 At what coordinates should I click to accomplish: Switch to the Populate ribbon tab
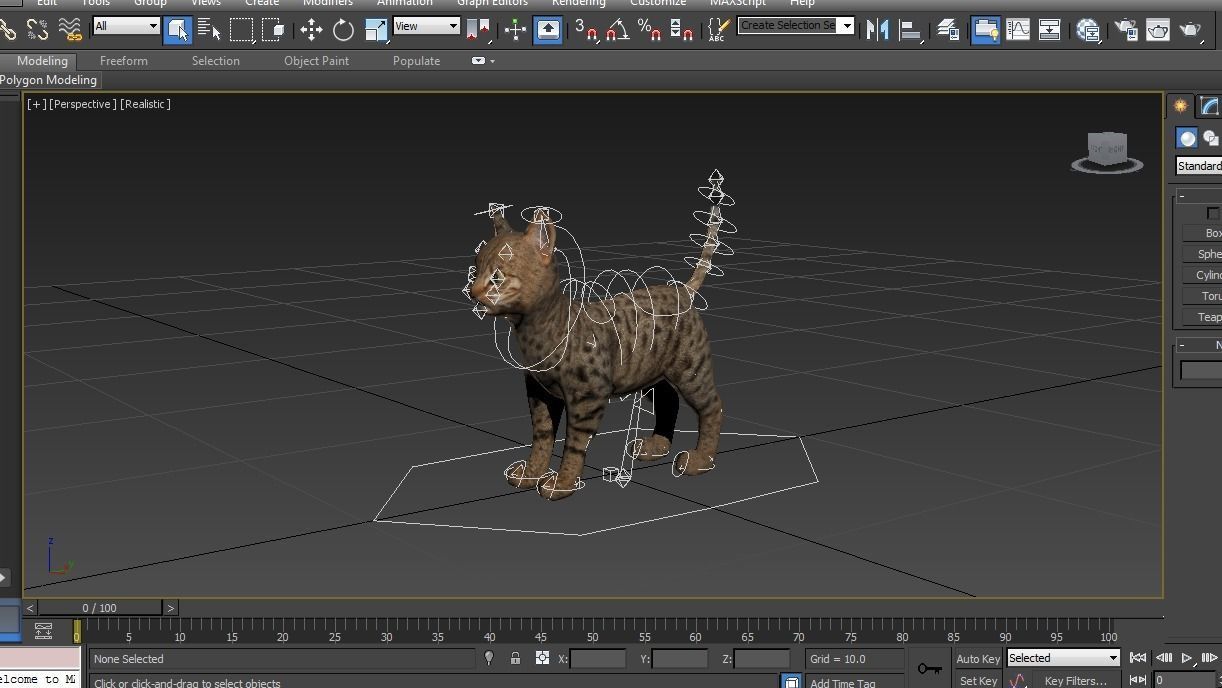[416, 61]
